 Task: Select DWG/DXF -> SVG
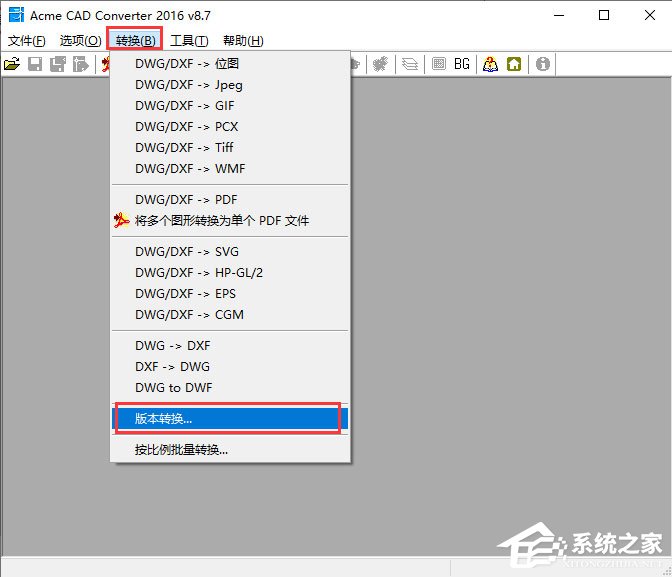230,252
